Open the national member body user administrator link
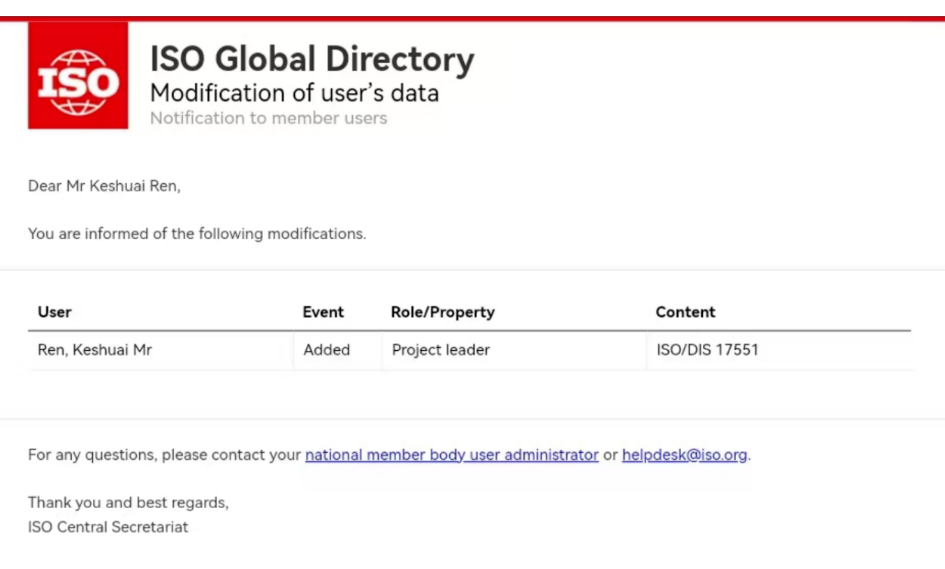Viewport: 945px width, 569px height. 451,455
